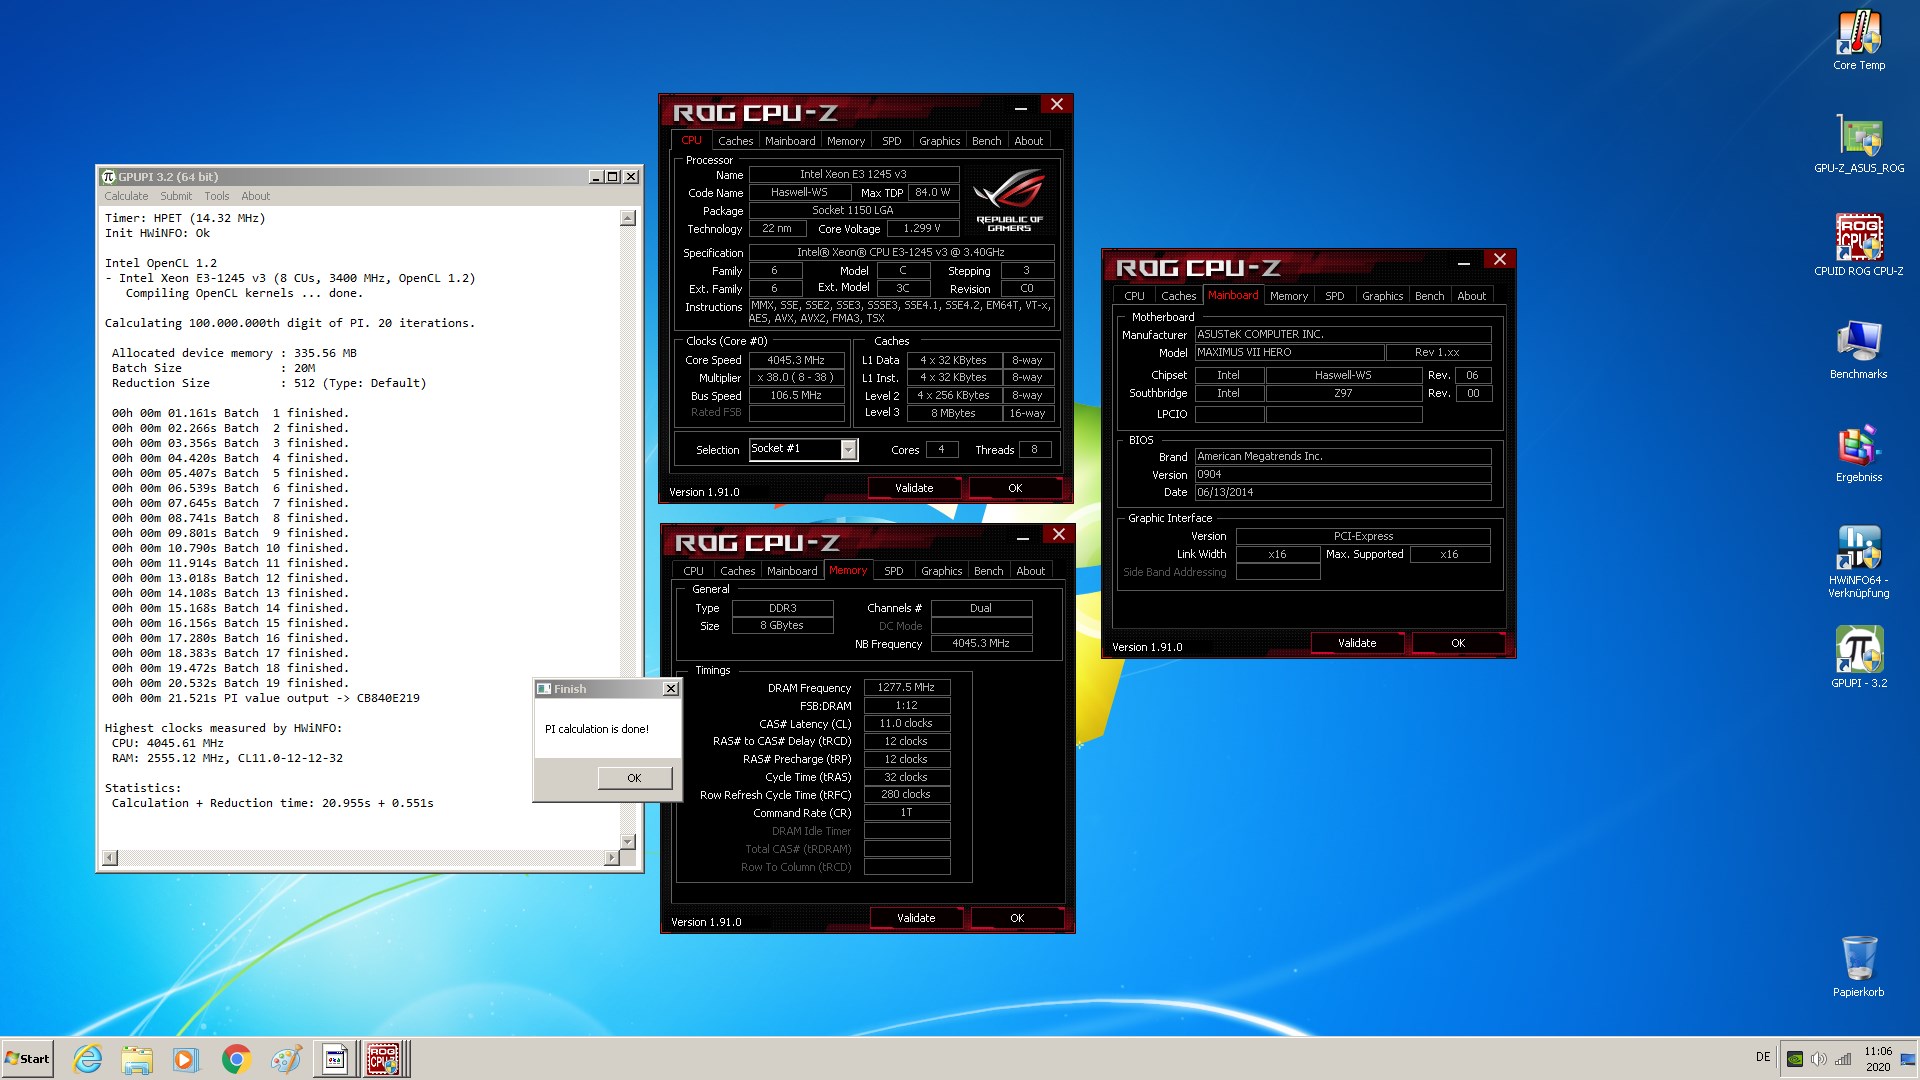This screenshot has height=1080, width=1920.
Task: Click OK in the CPU tab window
Action: 1015,488
